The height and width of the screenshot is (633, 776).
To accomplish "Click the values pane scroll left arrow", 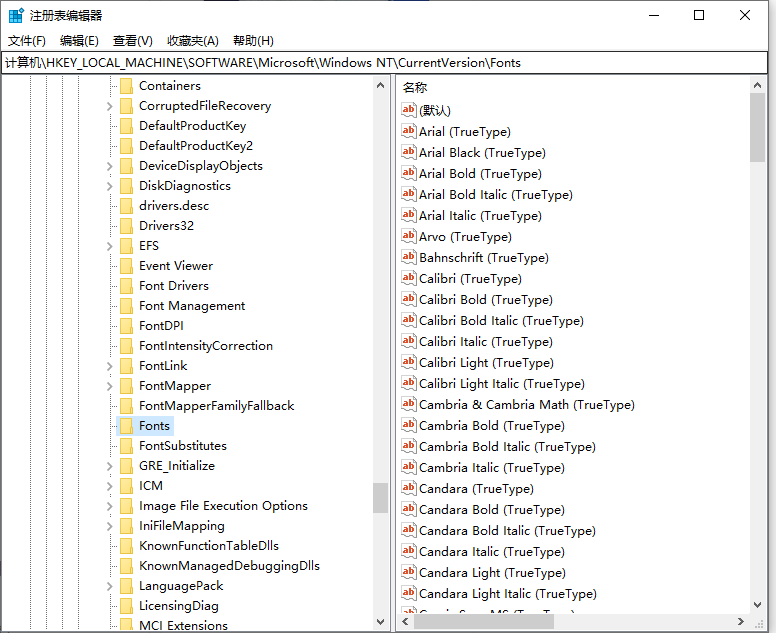I will (406, 622).
